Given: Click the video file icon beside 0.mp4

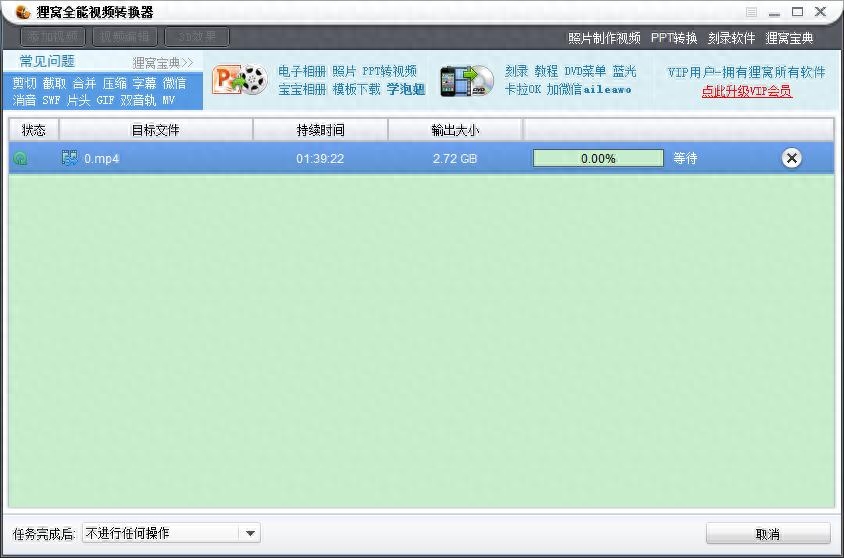Looking at the screenshot, I should pyautogui.click(x=69, y=158).
